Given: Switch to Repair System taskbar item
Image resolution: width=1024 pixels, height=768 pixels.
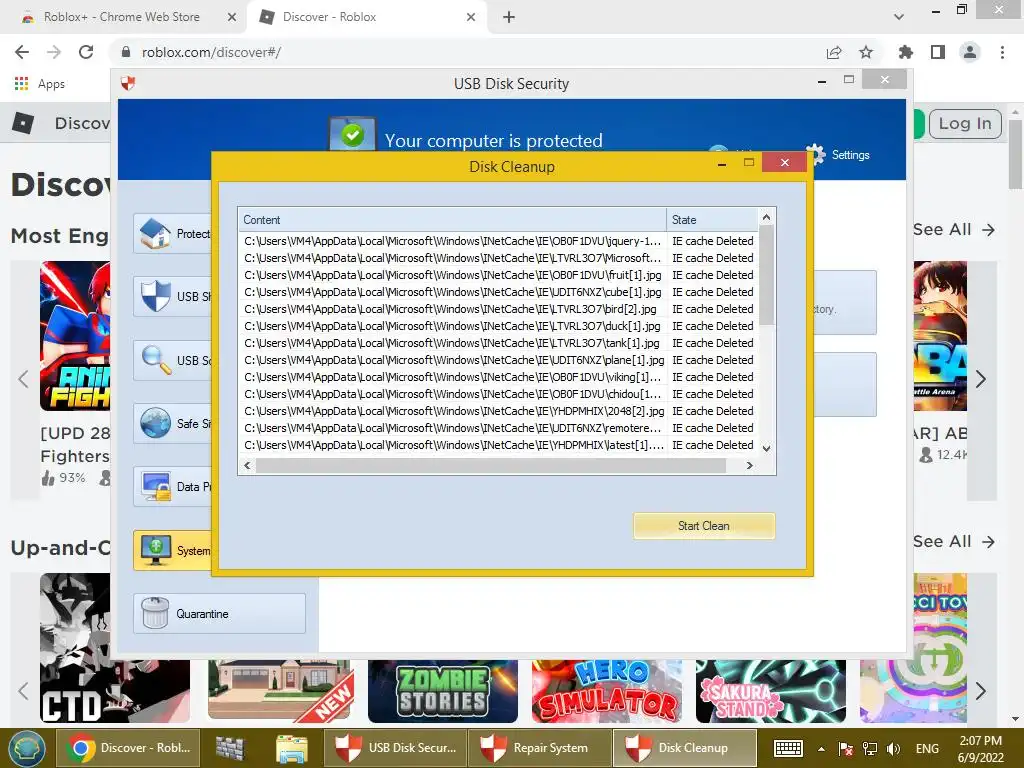Looking at the screenshot, I should tap(538, 748).
